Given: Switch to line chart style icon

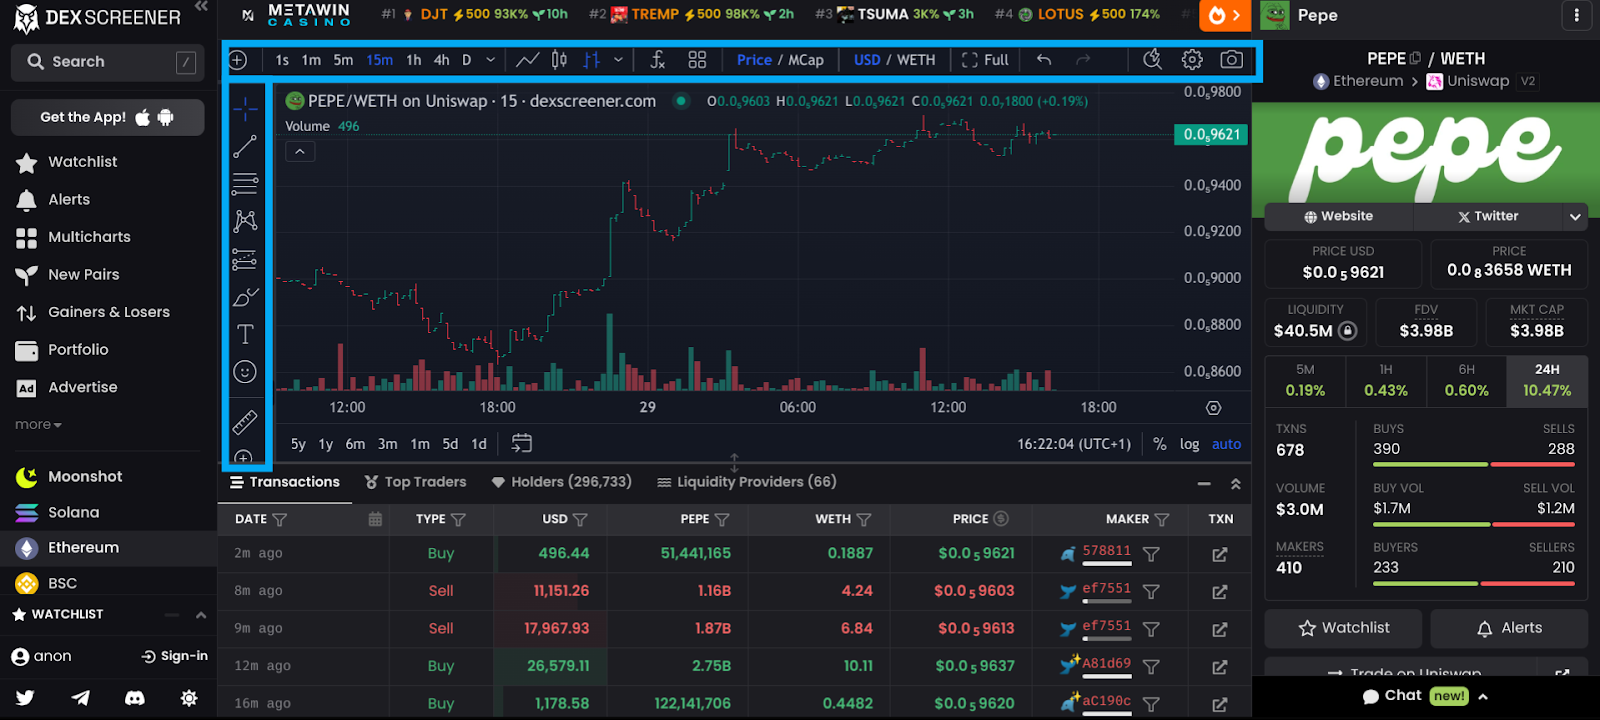Looking at the screenshot, I should (x=527, y=60).
